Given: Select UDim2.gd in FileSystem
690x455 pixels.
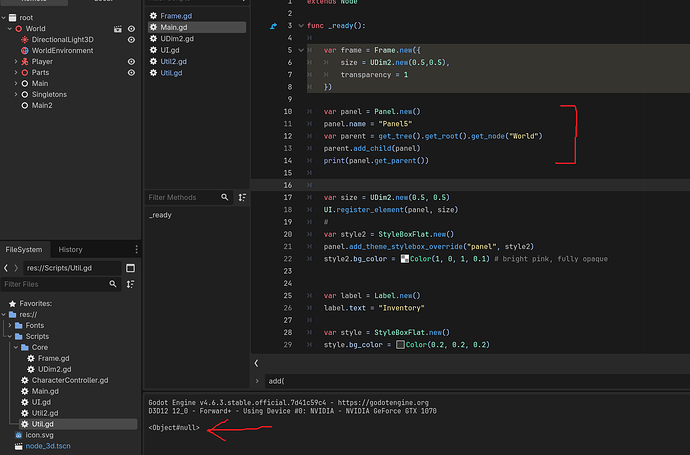Looking at the screenshot, I should tap(54, 370).
